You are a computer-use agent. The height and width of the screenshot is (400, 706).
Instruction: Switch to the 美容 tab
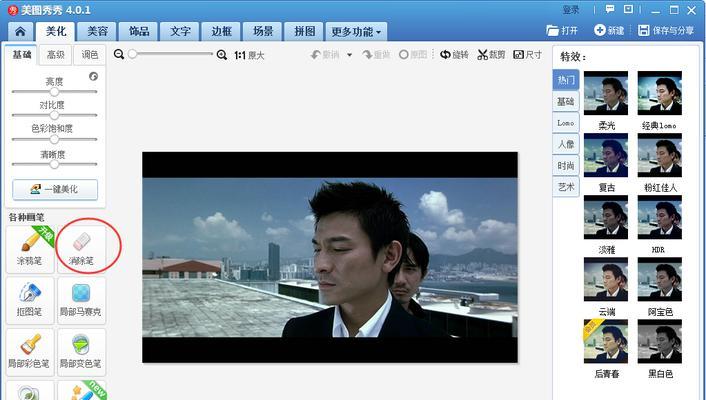click(97, 32)
